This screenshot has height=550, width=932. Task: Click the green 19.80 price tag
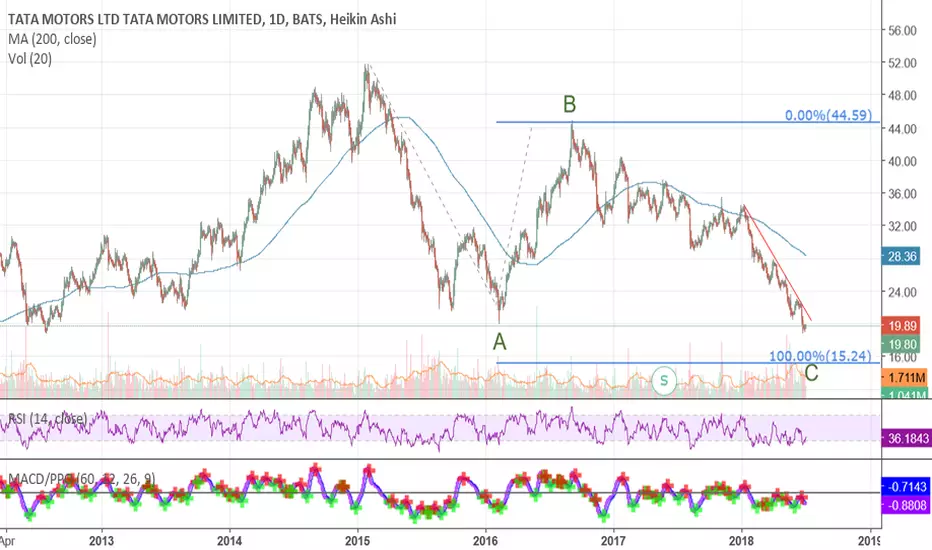[902, 344]
